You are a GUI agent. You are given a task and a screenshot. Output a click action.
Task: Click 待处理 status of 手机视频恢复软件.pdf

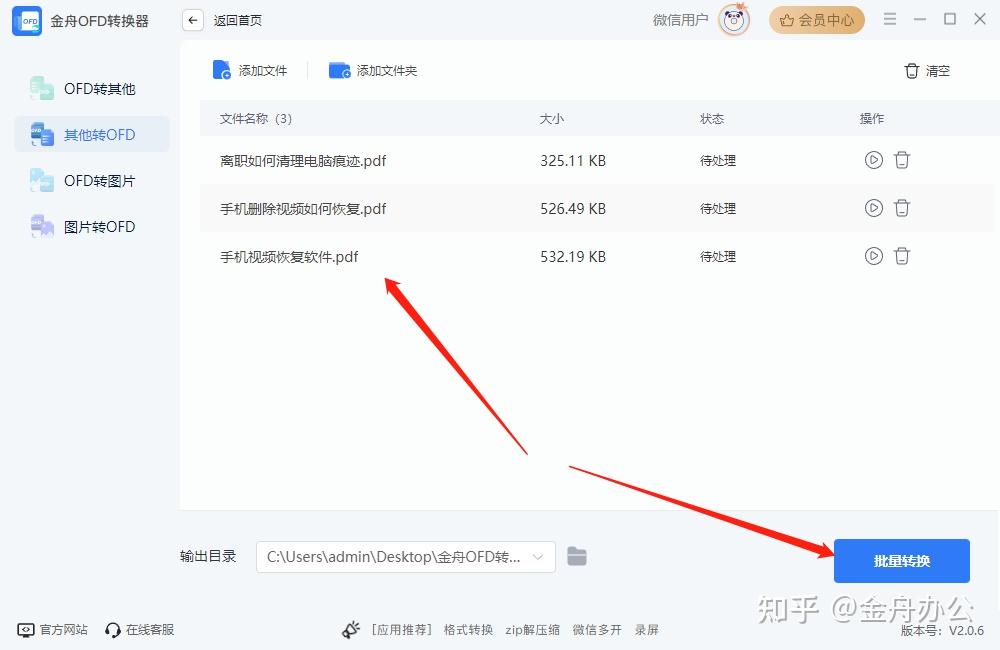(x=718, y=257)
